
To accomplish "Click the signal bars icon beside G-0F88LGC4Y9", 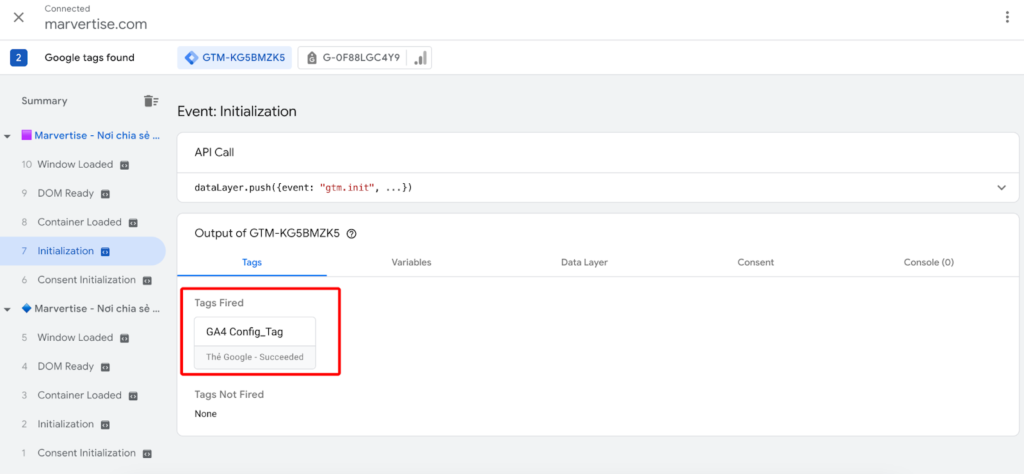I will (421, 57).
